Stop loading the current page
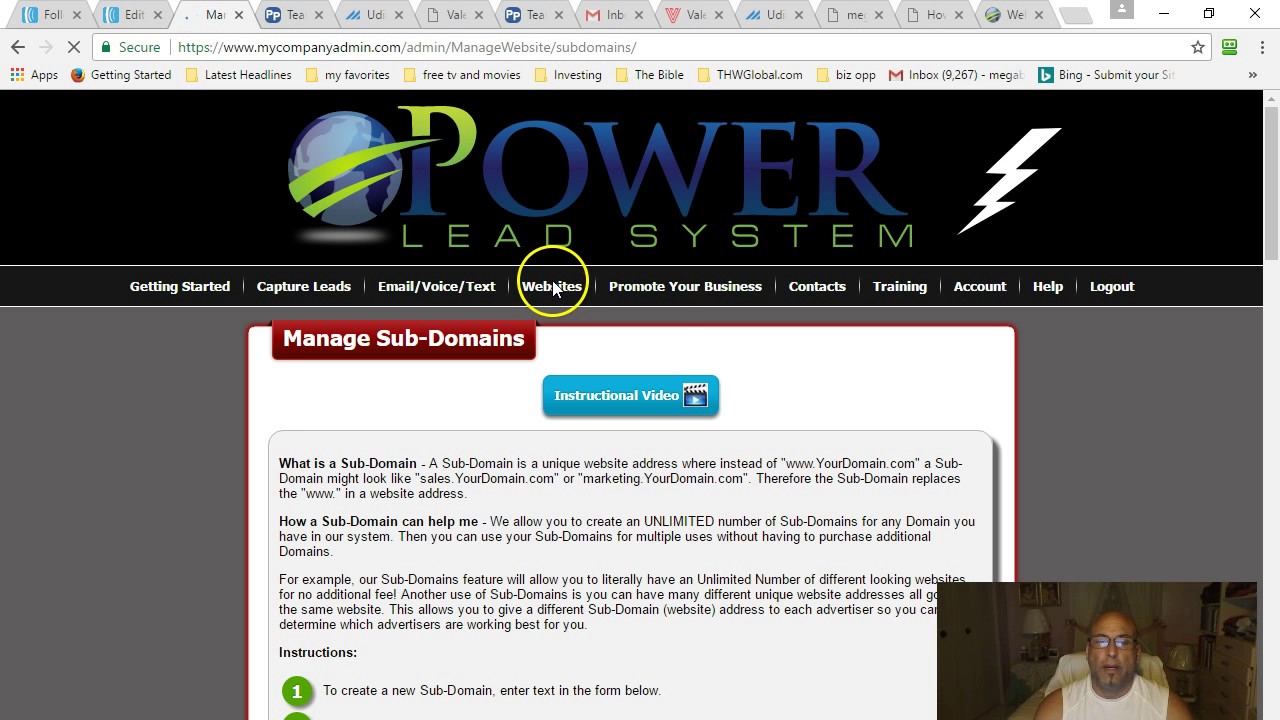Screen dimensions: 1280x720 pyautogui.click(x=76, y=47)
